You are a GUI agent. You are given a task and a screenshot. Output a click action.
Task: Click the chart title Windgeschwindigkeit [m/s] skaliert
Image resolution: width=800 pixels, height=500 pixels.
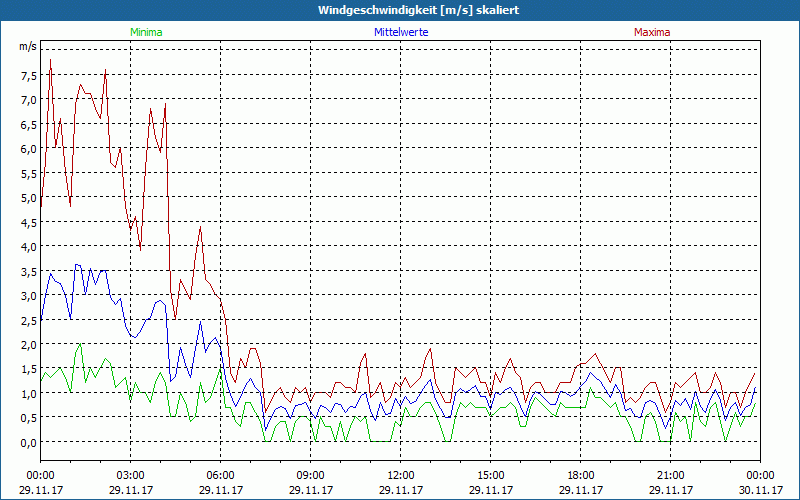tap(418, 10)
